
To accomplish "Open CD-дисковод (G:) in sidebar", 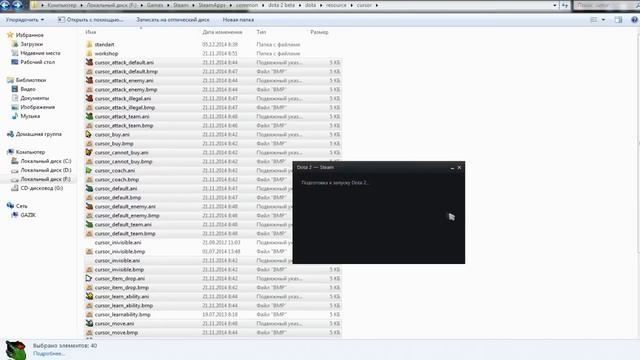I will coord(42,188).
